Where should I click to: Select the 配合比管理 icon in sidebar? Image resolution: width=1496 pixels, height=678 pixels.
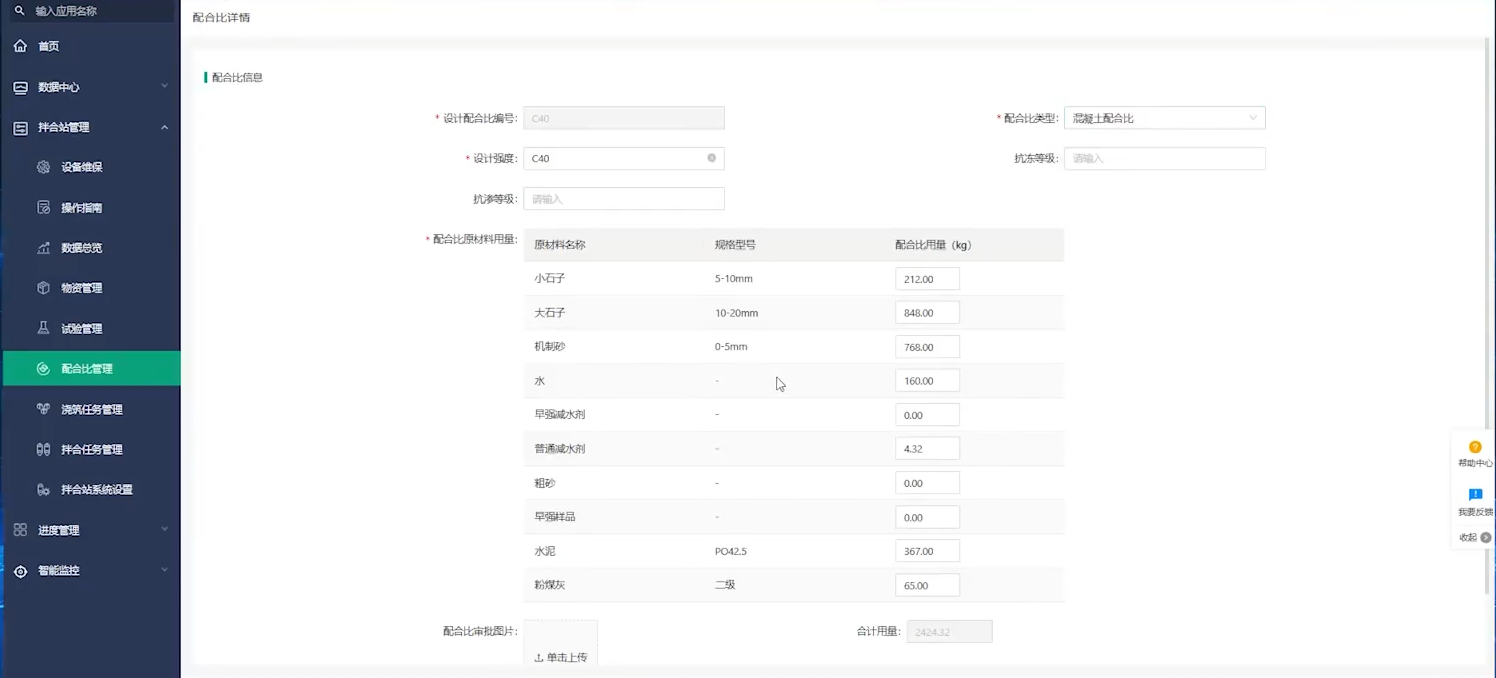[43, 369]
